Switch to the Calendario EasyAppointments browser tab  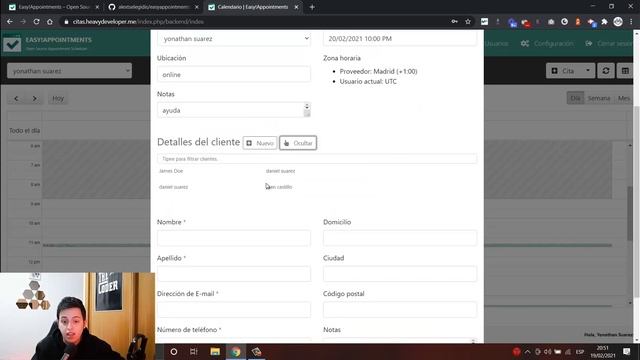(x=253, y=7)
